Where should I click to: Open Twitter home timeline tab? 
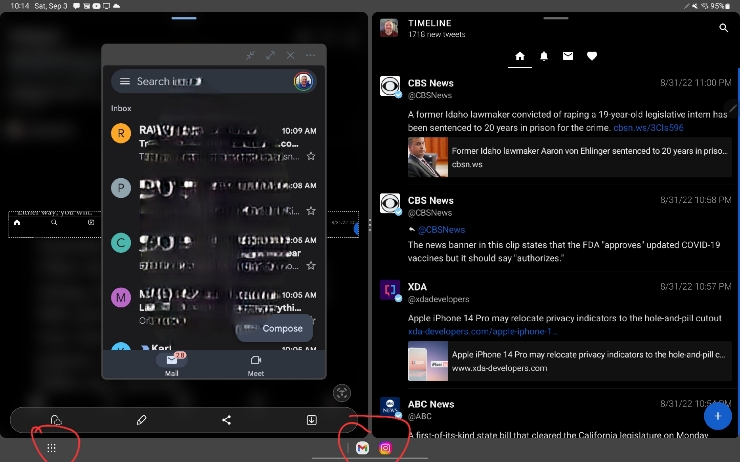[x=520, y=56]
